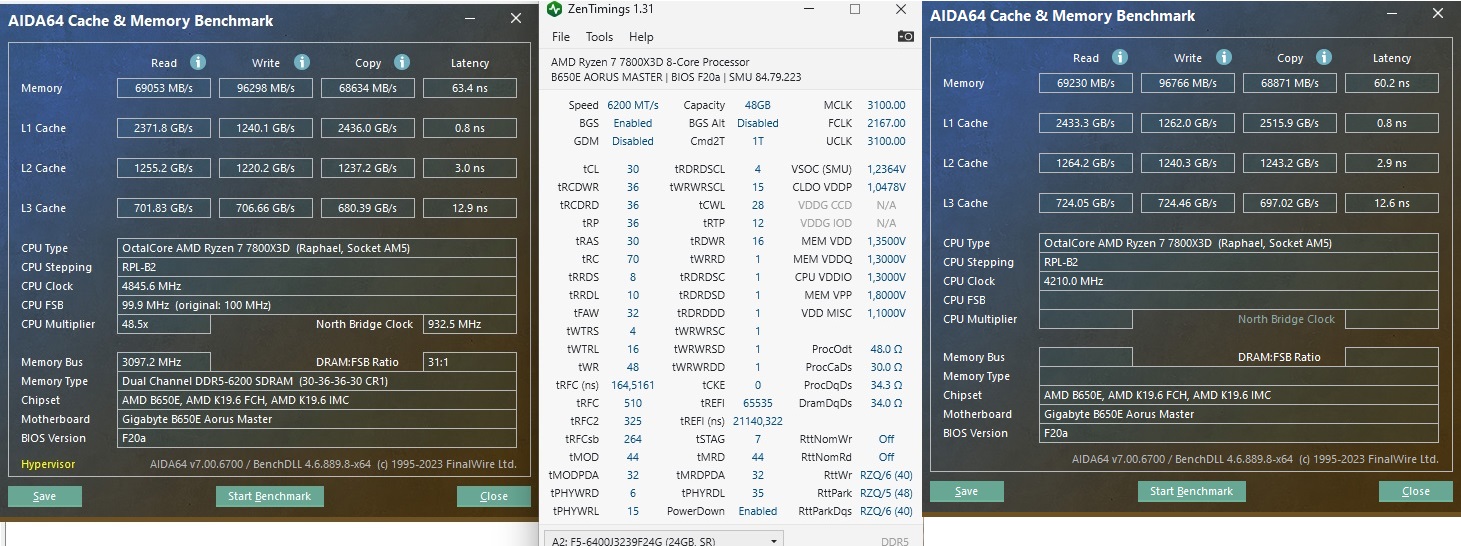Click L3 Cache Copy 680.39 GB/s in left window
The height and width of the screenshot is (546, 1461).
(368, 208)
